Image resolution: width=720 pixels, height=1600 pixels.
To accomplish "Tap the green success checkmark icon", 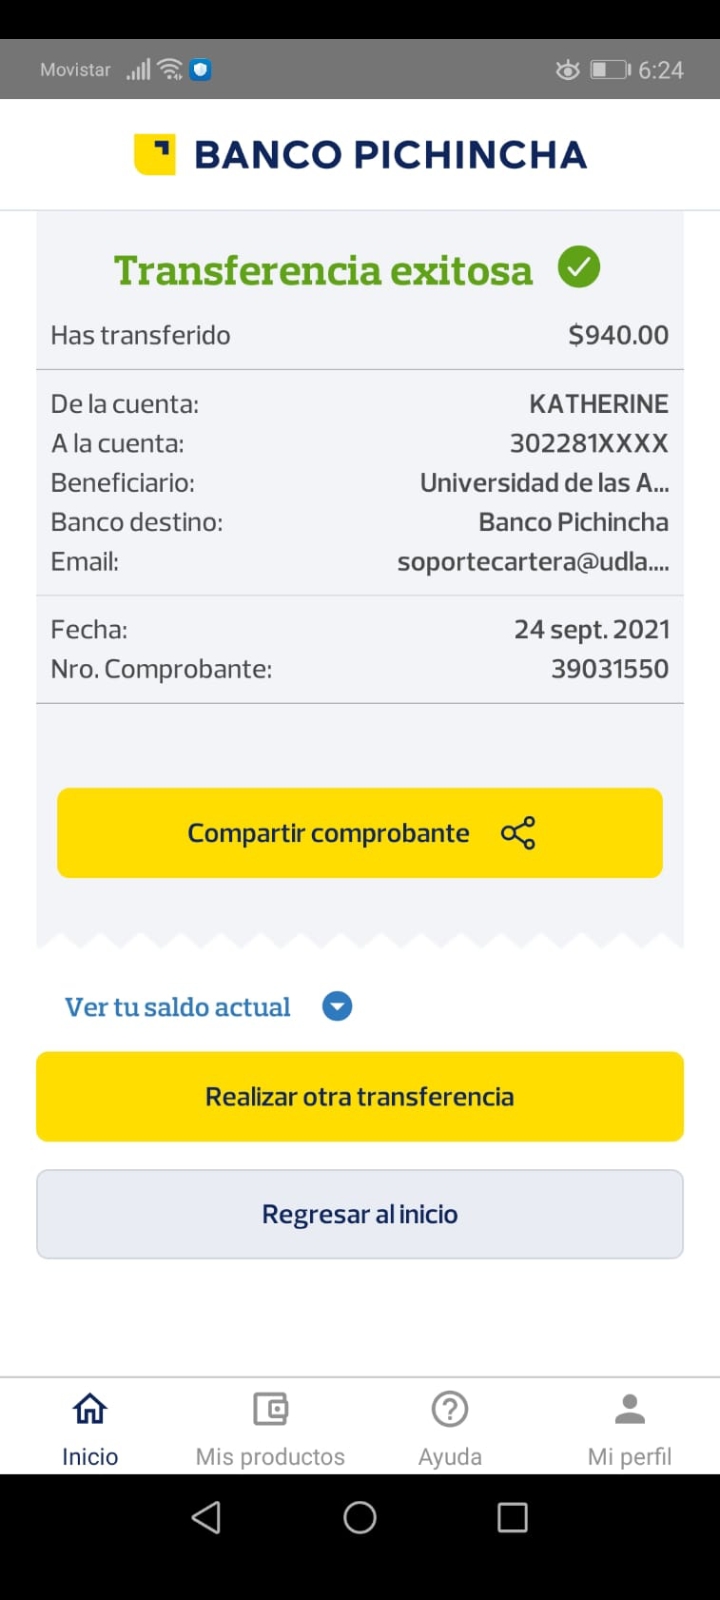I will pyautogui.click(x=579, y=268).
